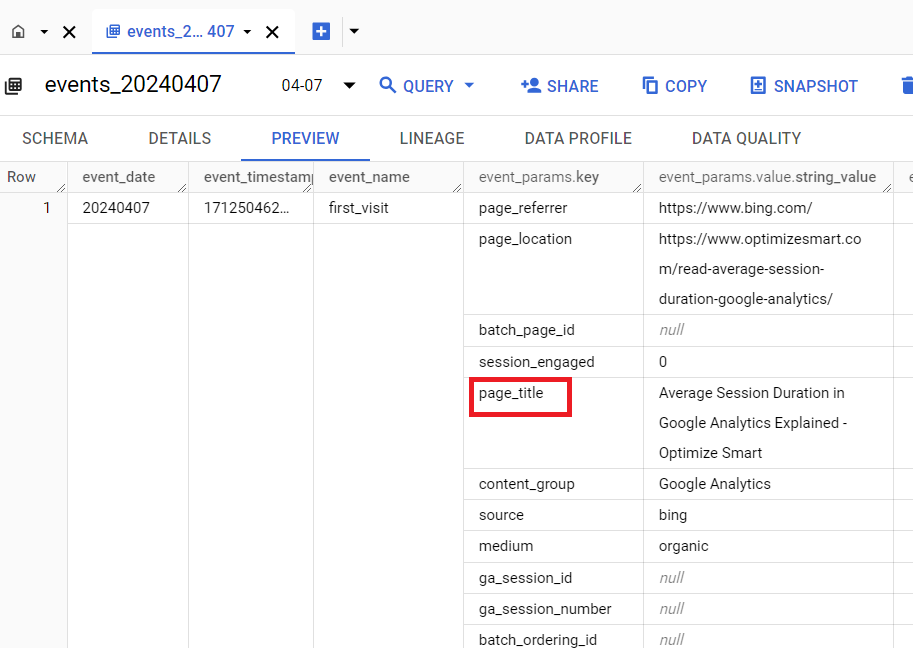Open the Data Profile tab

pyautogui.click(x=578, y=138)
